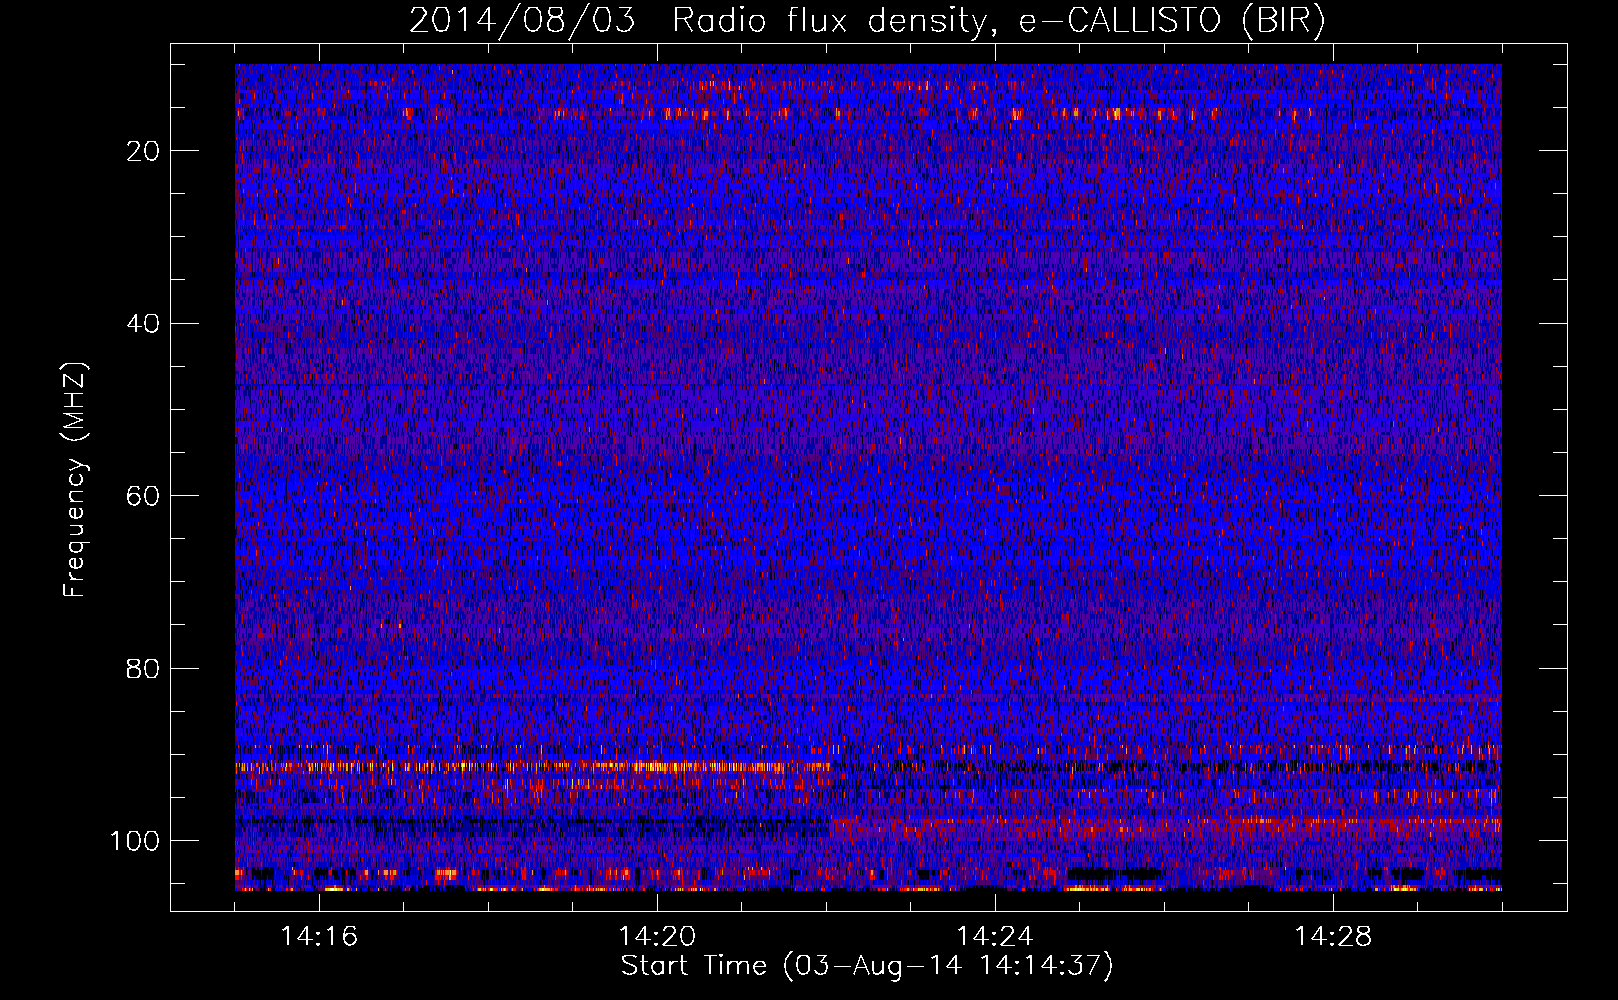Click the '100' frequency tick label
This screenshot has width=1618, height=1000.
136,841
